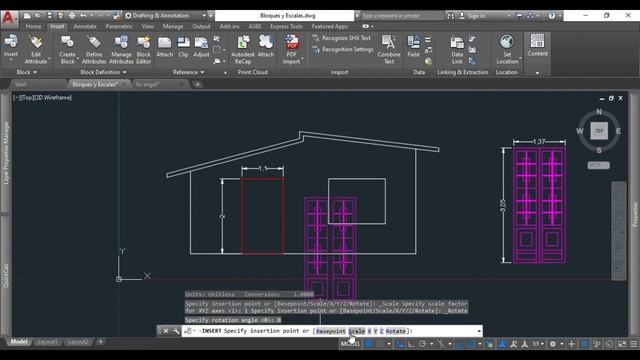This screenshot has height=360, width=640.
Task: Open the WCS coordinate system dropdown
Action: (x=598, y=165)
